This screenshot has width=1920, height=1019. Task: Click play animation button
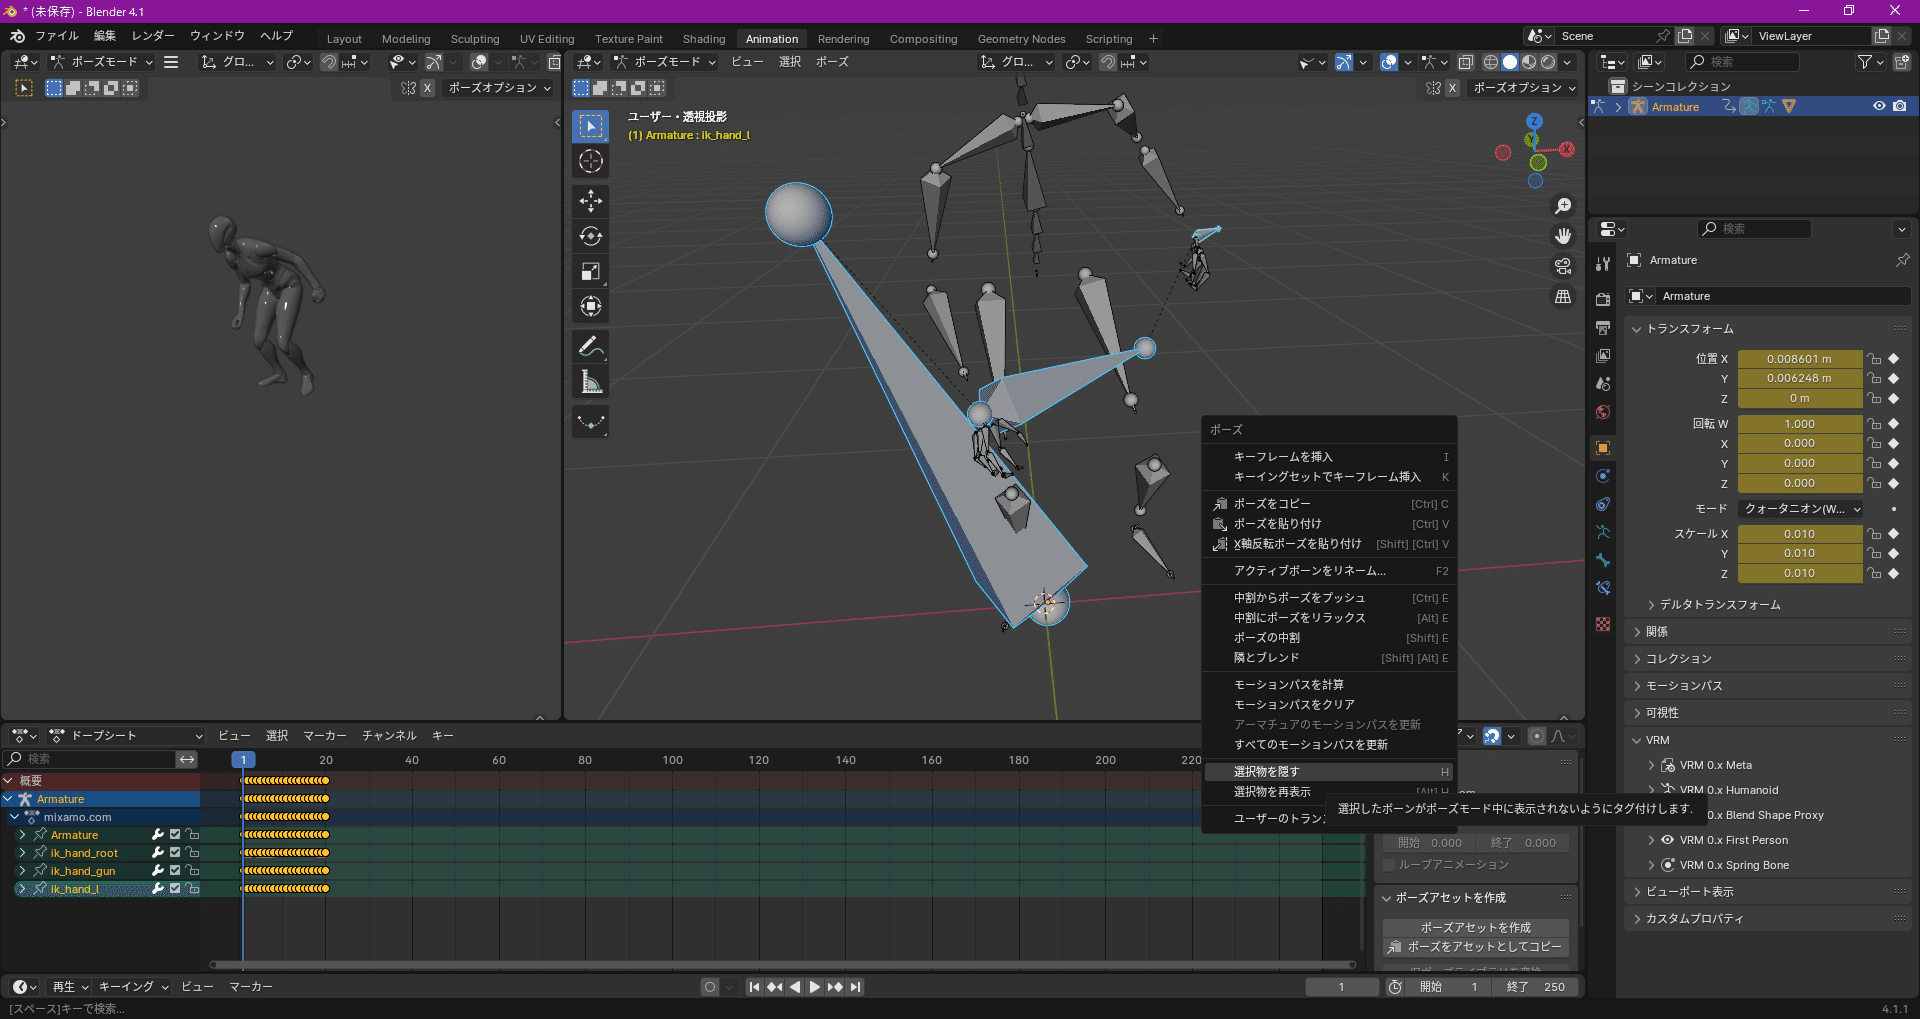click(x=814, y=987)
